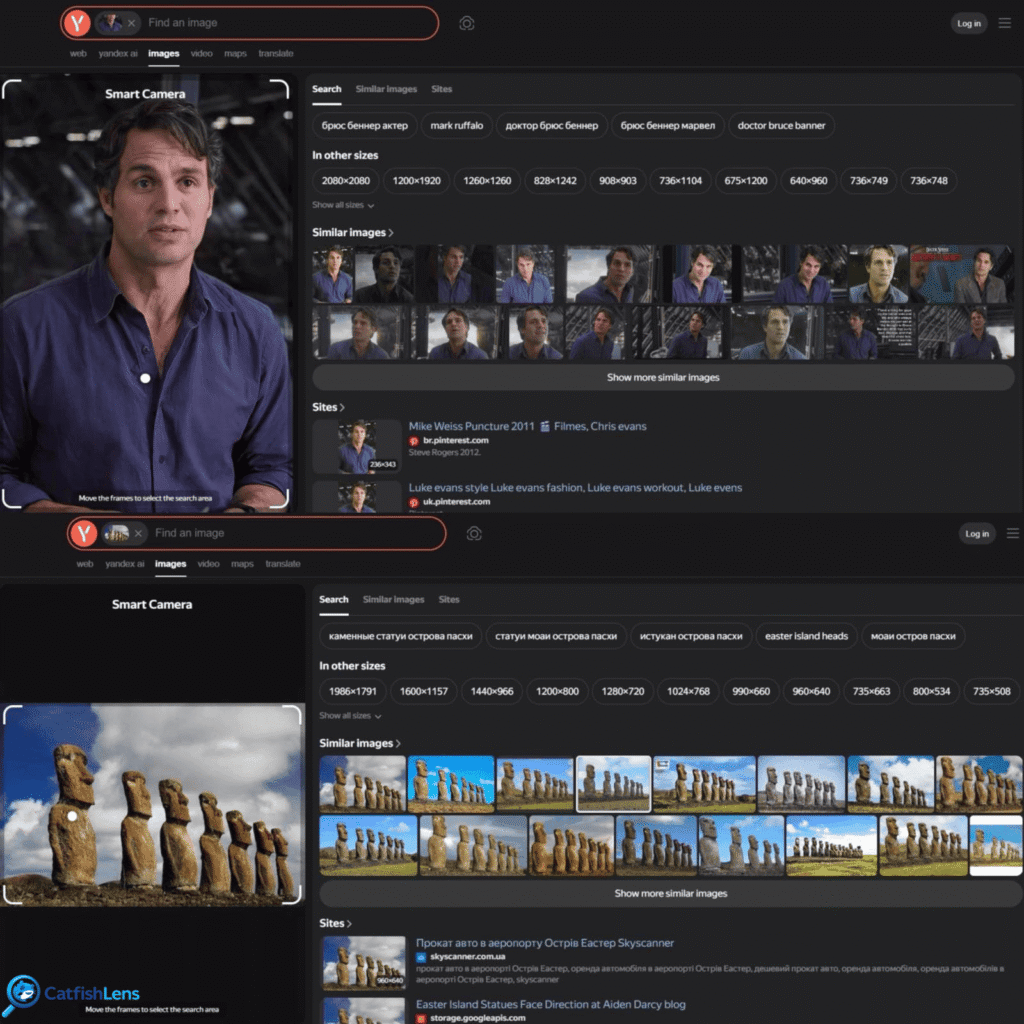Image resolution: width=1024 pixels, height=1024 pixels.
Task: Click the Yandex logo beside the portrait search bar
Action: pyautogui.click(x=77, y=23)
